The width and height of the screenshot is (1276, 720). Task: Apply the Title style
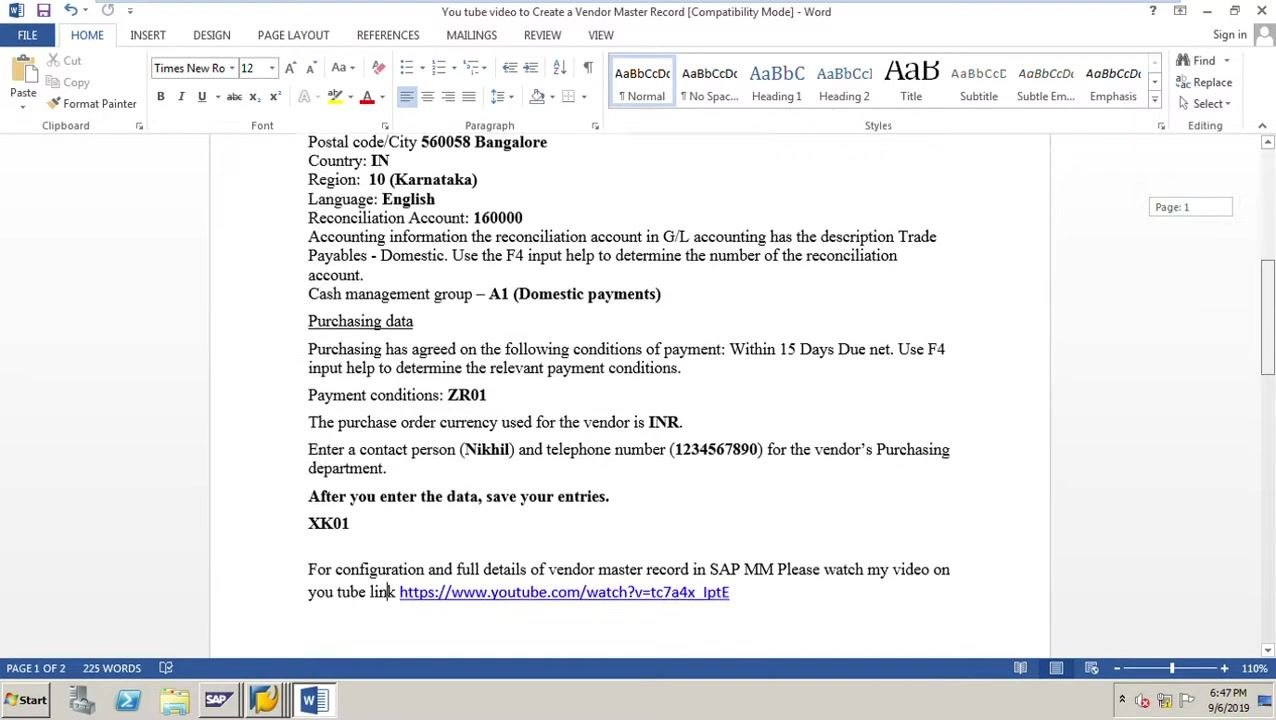911,82
